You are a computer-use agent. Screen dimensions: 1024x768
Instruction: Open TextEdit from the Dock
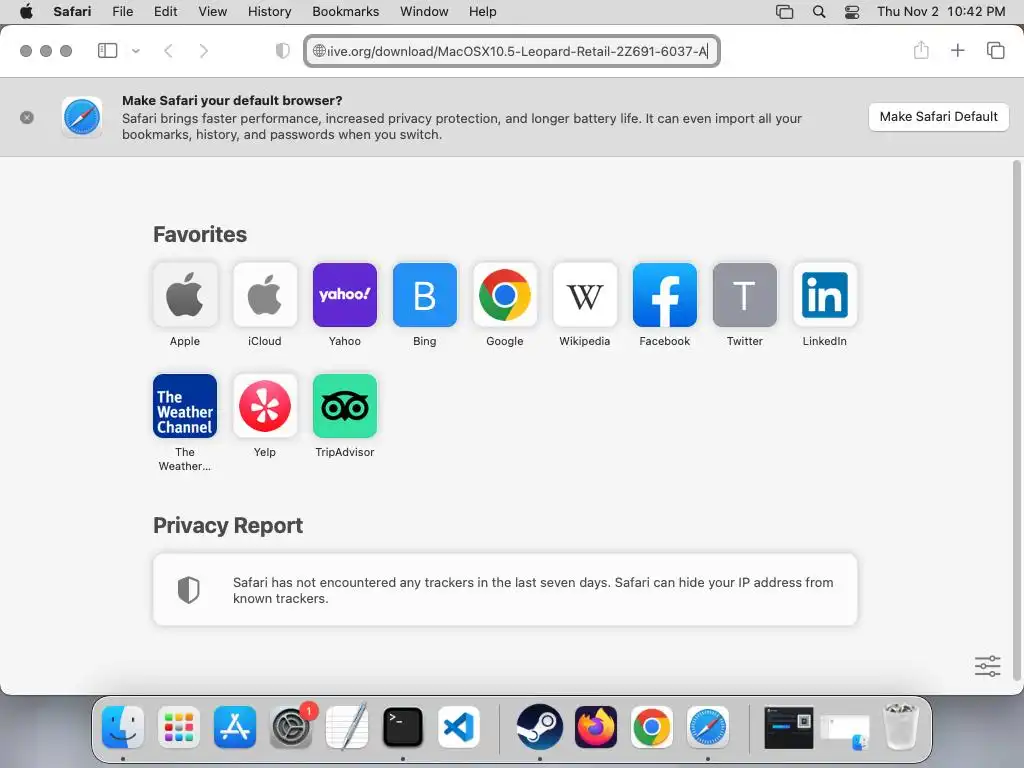[x=347, y=727]
